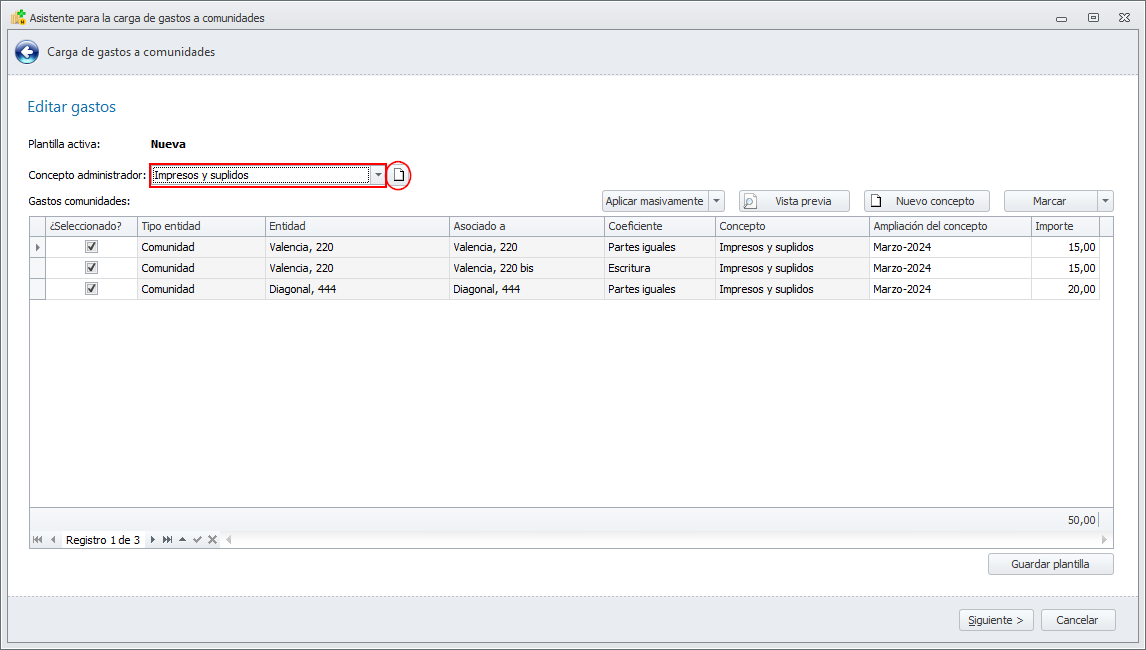The height and width of the screenshot is (650, 1146).
Task: Sort by Ampliación del concepto header
Action: [950, 227]
